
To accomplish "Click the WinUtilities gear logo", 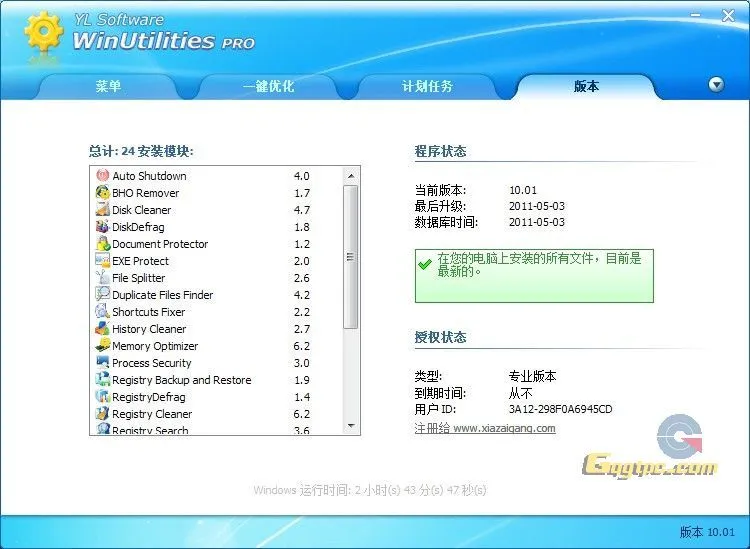I will 44,32.
